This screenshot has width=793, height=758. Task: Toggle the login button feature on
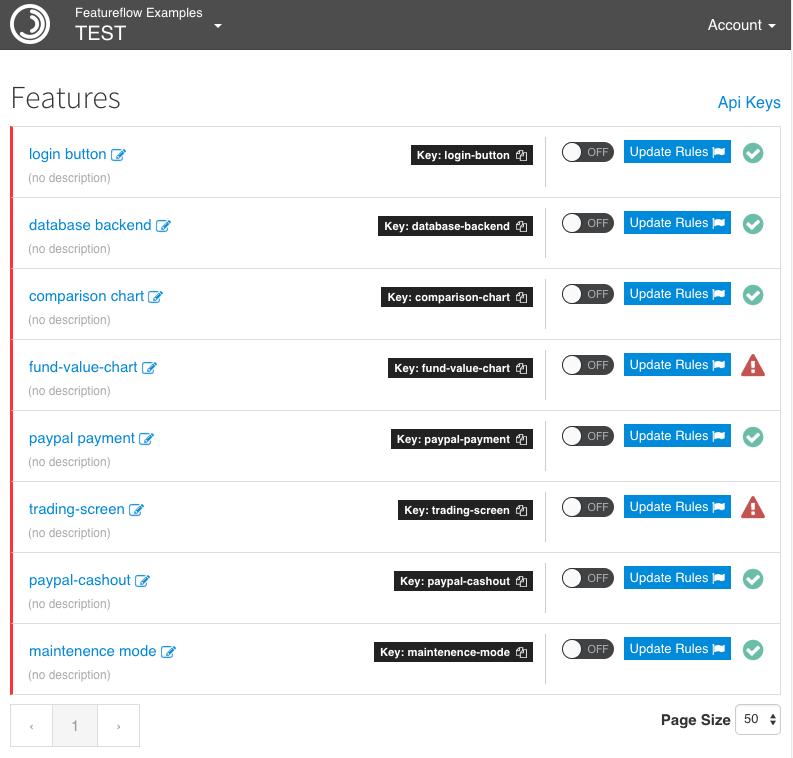point(587,152)
